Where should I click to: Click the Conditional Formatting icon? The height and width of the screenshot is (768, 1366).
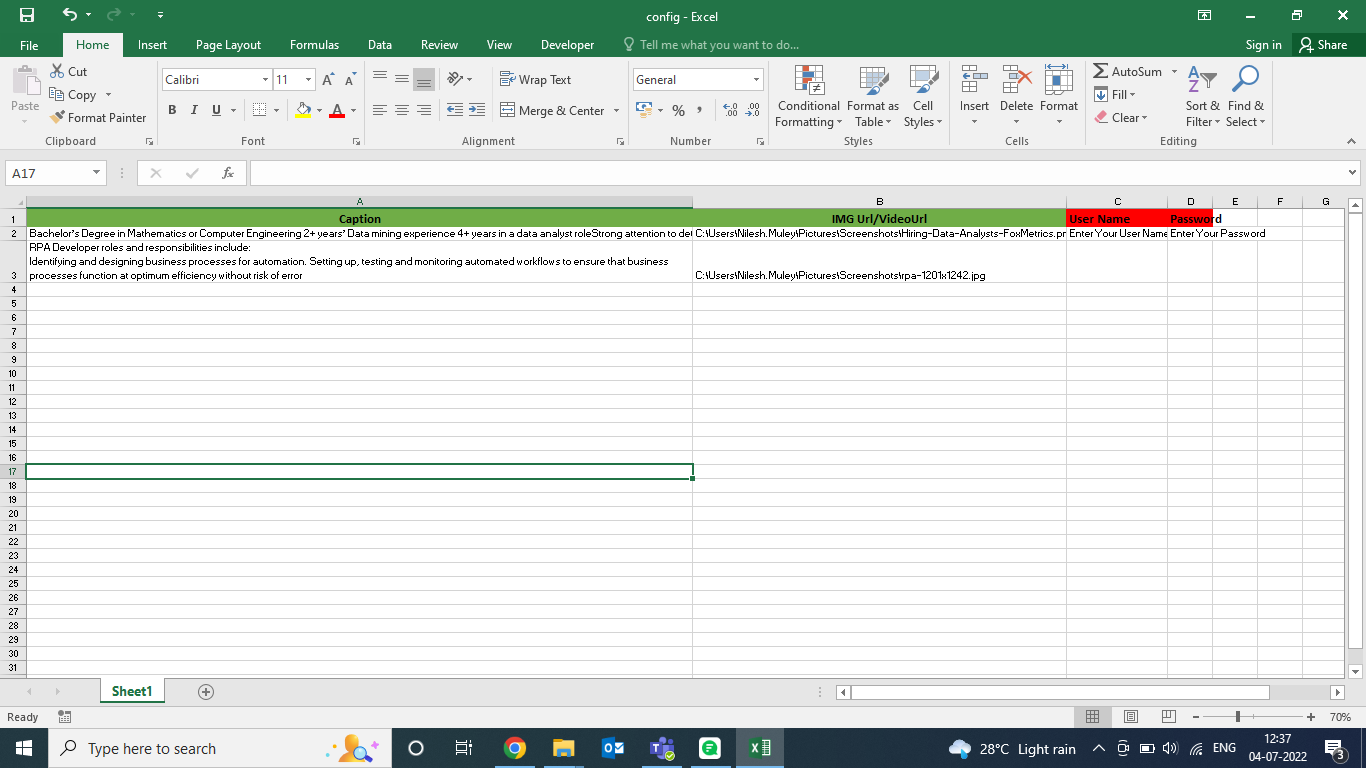(808, 81)
